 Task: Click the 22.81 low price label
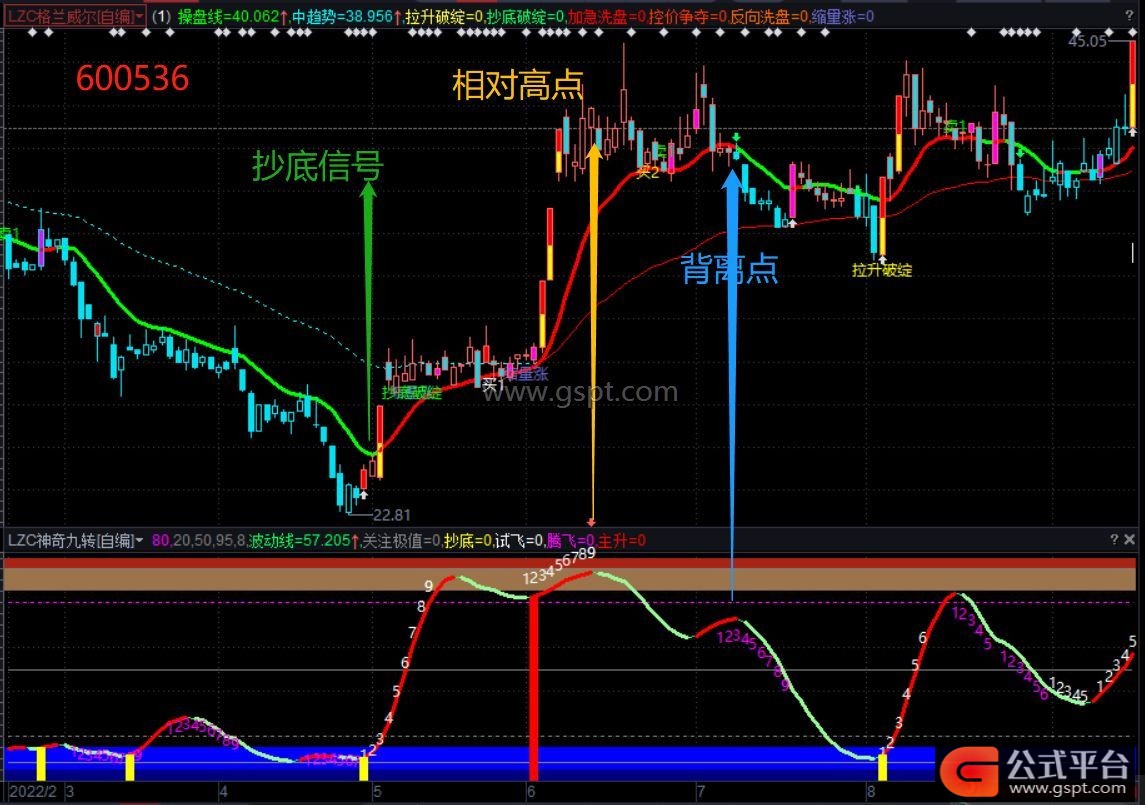pyautogui.click(x=391, y=515)
